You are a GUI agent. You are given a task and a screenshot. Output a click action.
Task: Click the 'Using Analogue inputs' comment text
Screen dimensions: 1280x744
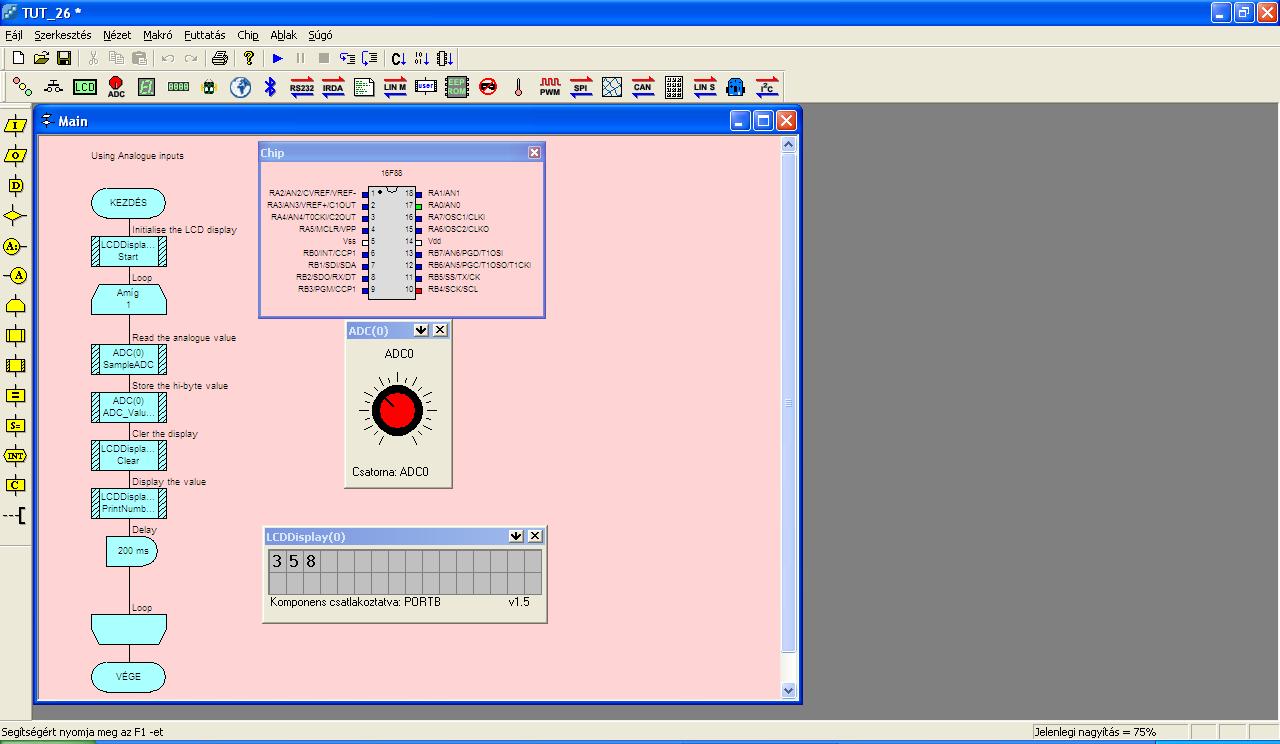(x=137, y=156)
